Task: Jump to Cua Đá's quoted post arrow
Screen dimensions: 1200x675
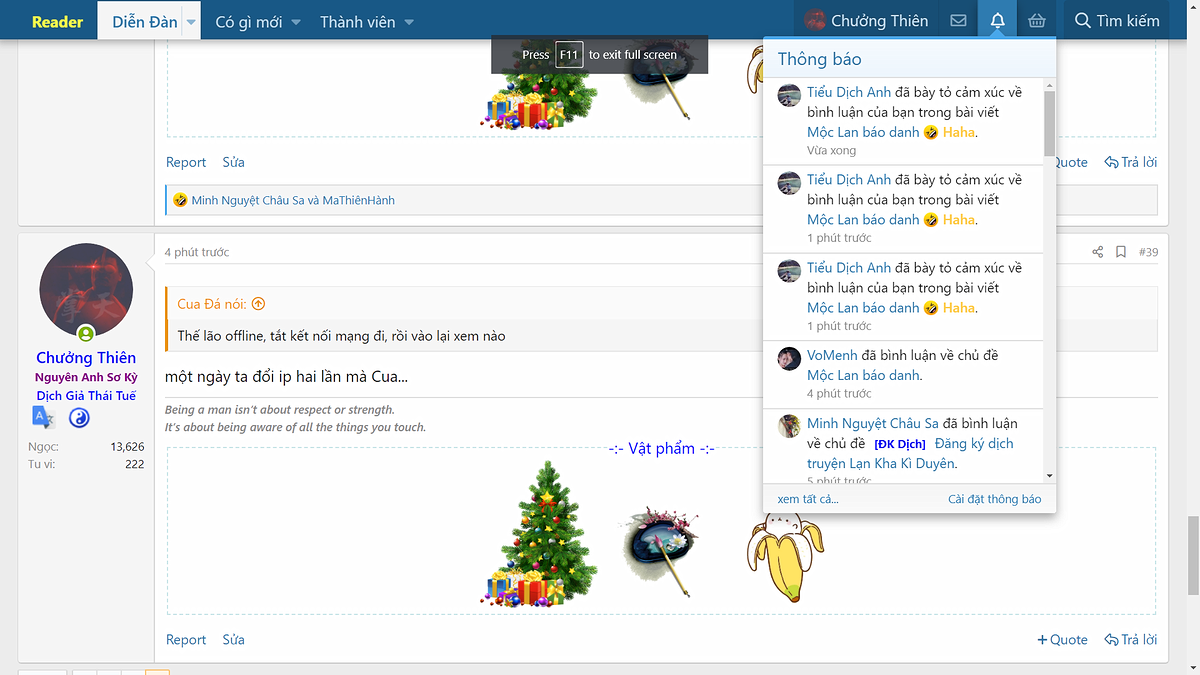Action: coord(258,304)
